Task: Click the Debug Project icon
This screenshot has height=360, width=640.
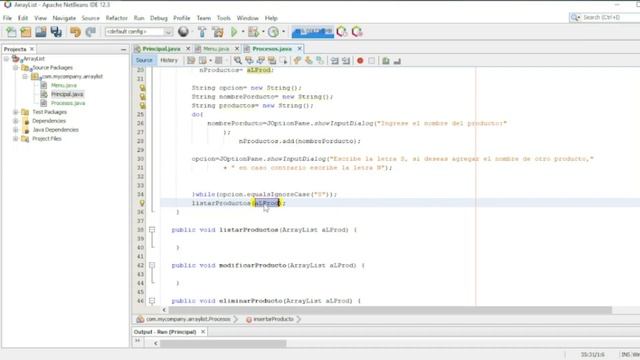Action: click(x=253, y=32)
